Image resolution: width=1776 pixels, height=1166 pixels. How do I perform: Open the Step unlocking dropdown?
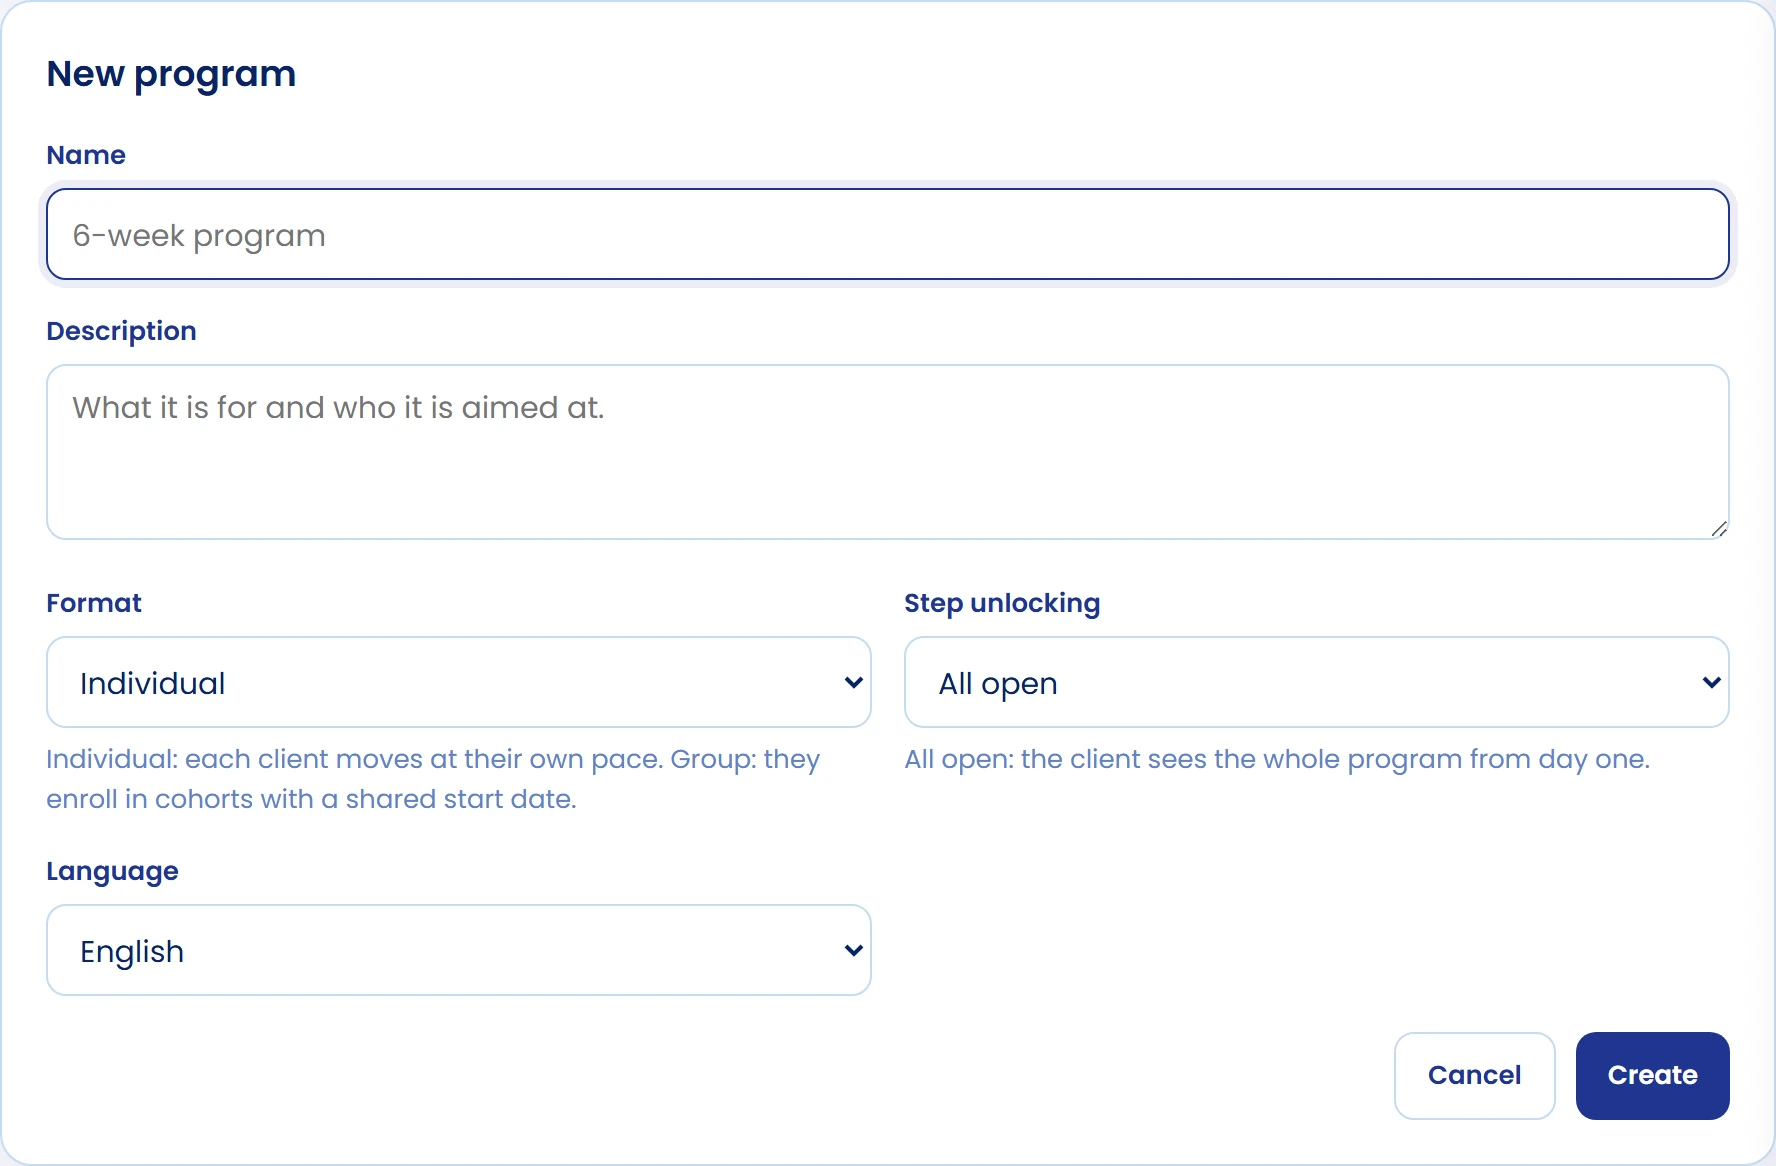coord(1317,682)
